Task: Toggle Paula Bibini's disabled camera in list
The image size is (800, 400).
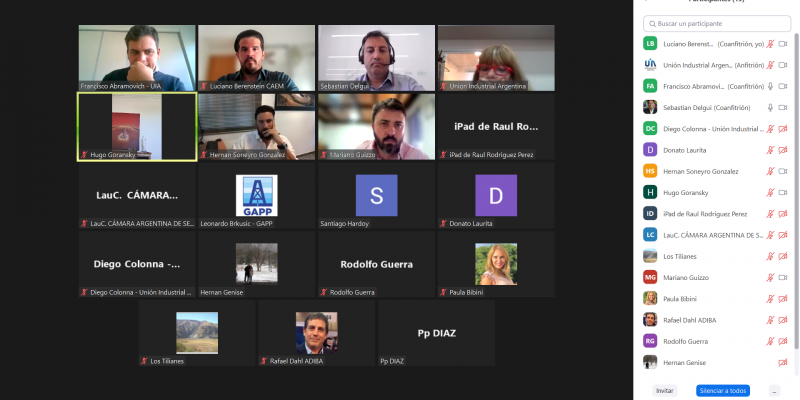Action: (x=783, y=299)
